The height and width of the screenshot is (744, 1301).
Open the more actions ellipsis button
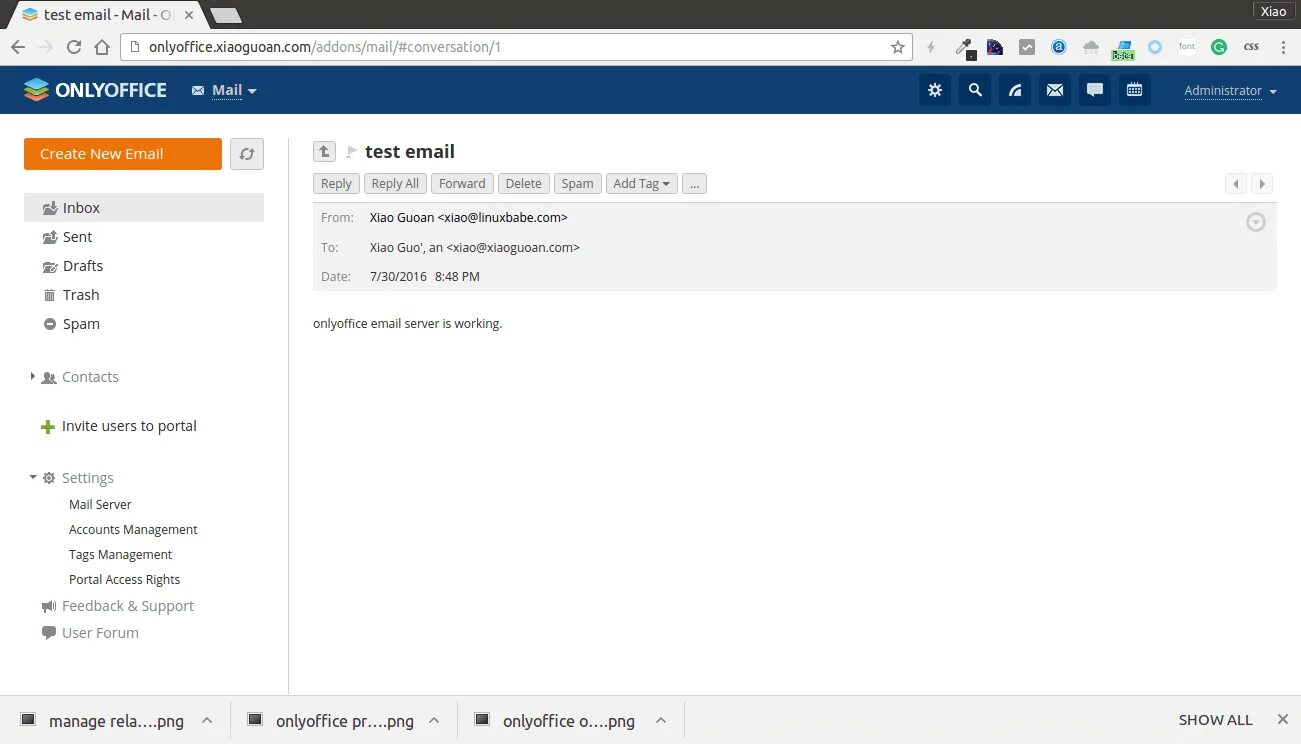(695, 184)
